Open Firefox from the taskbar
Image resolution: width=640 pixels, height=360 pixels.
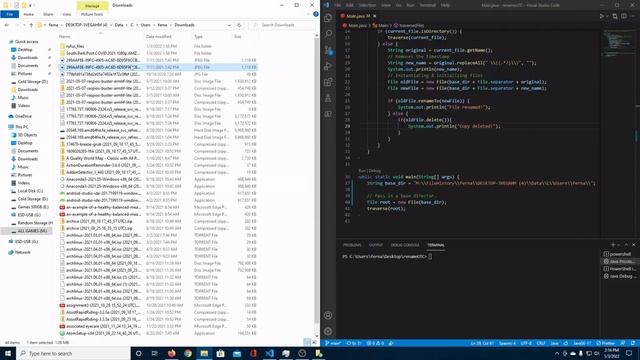(x=171, y=353)
